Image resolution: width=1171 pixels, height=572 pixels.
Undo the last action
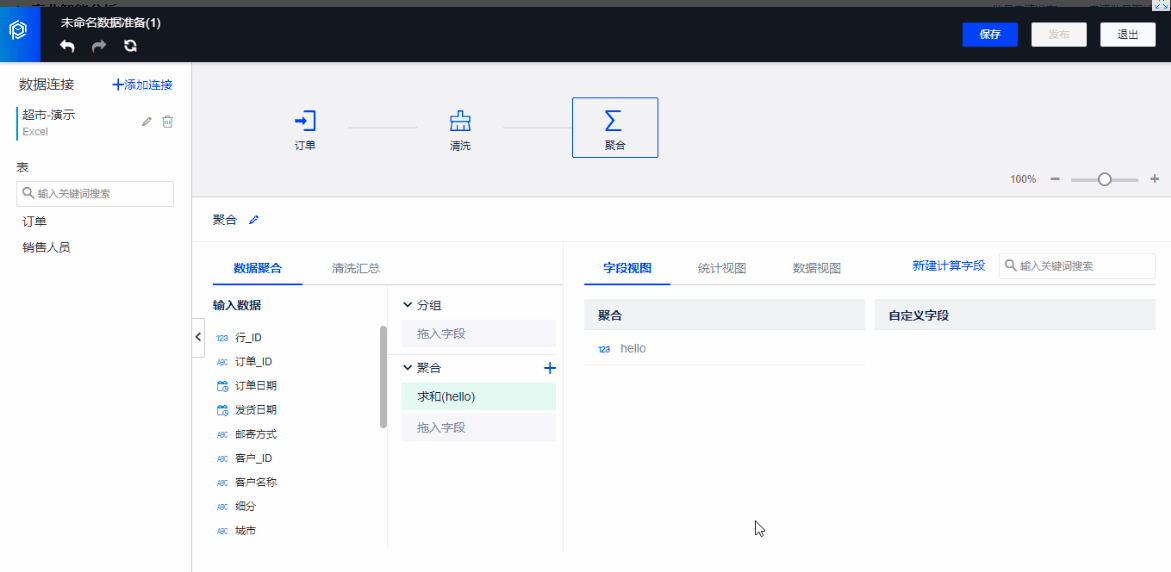coord(67,46)
